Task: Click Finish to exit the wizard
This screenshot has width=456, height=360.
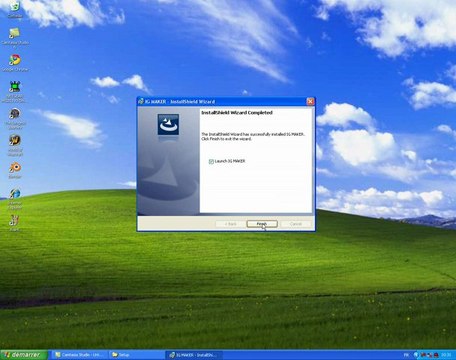Action: tap(262, 224)
